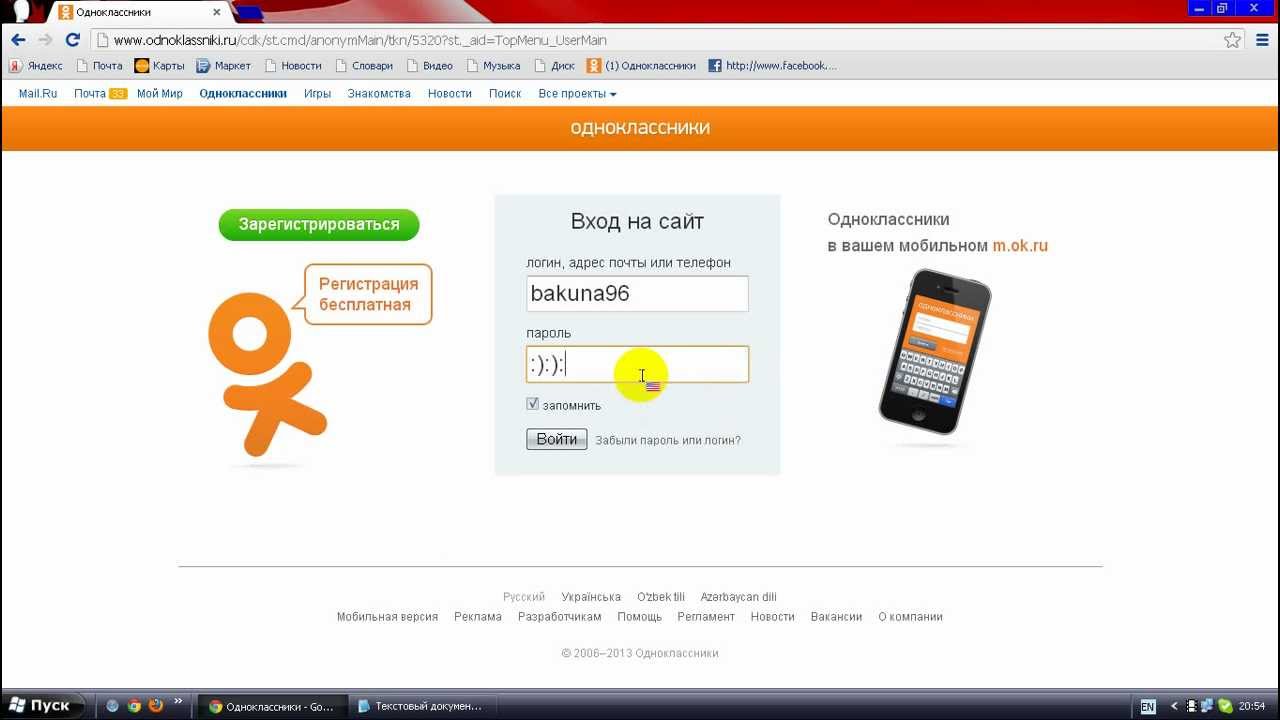Click the first quick launch globe icon
Image resolution: width=1280 pixels, height=720 pixels.
click(112, 706)
